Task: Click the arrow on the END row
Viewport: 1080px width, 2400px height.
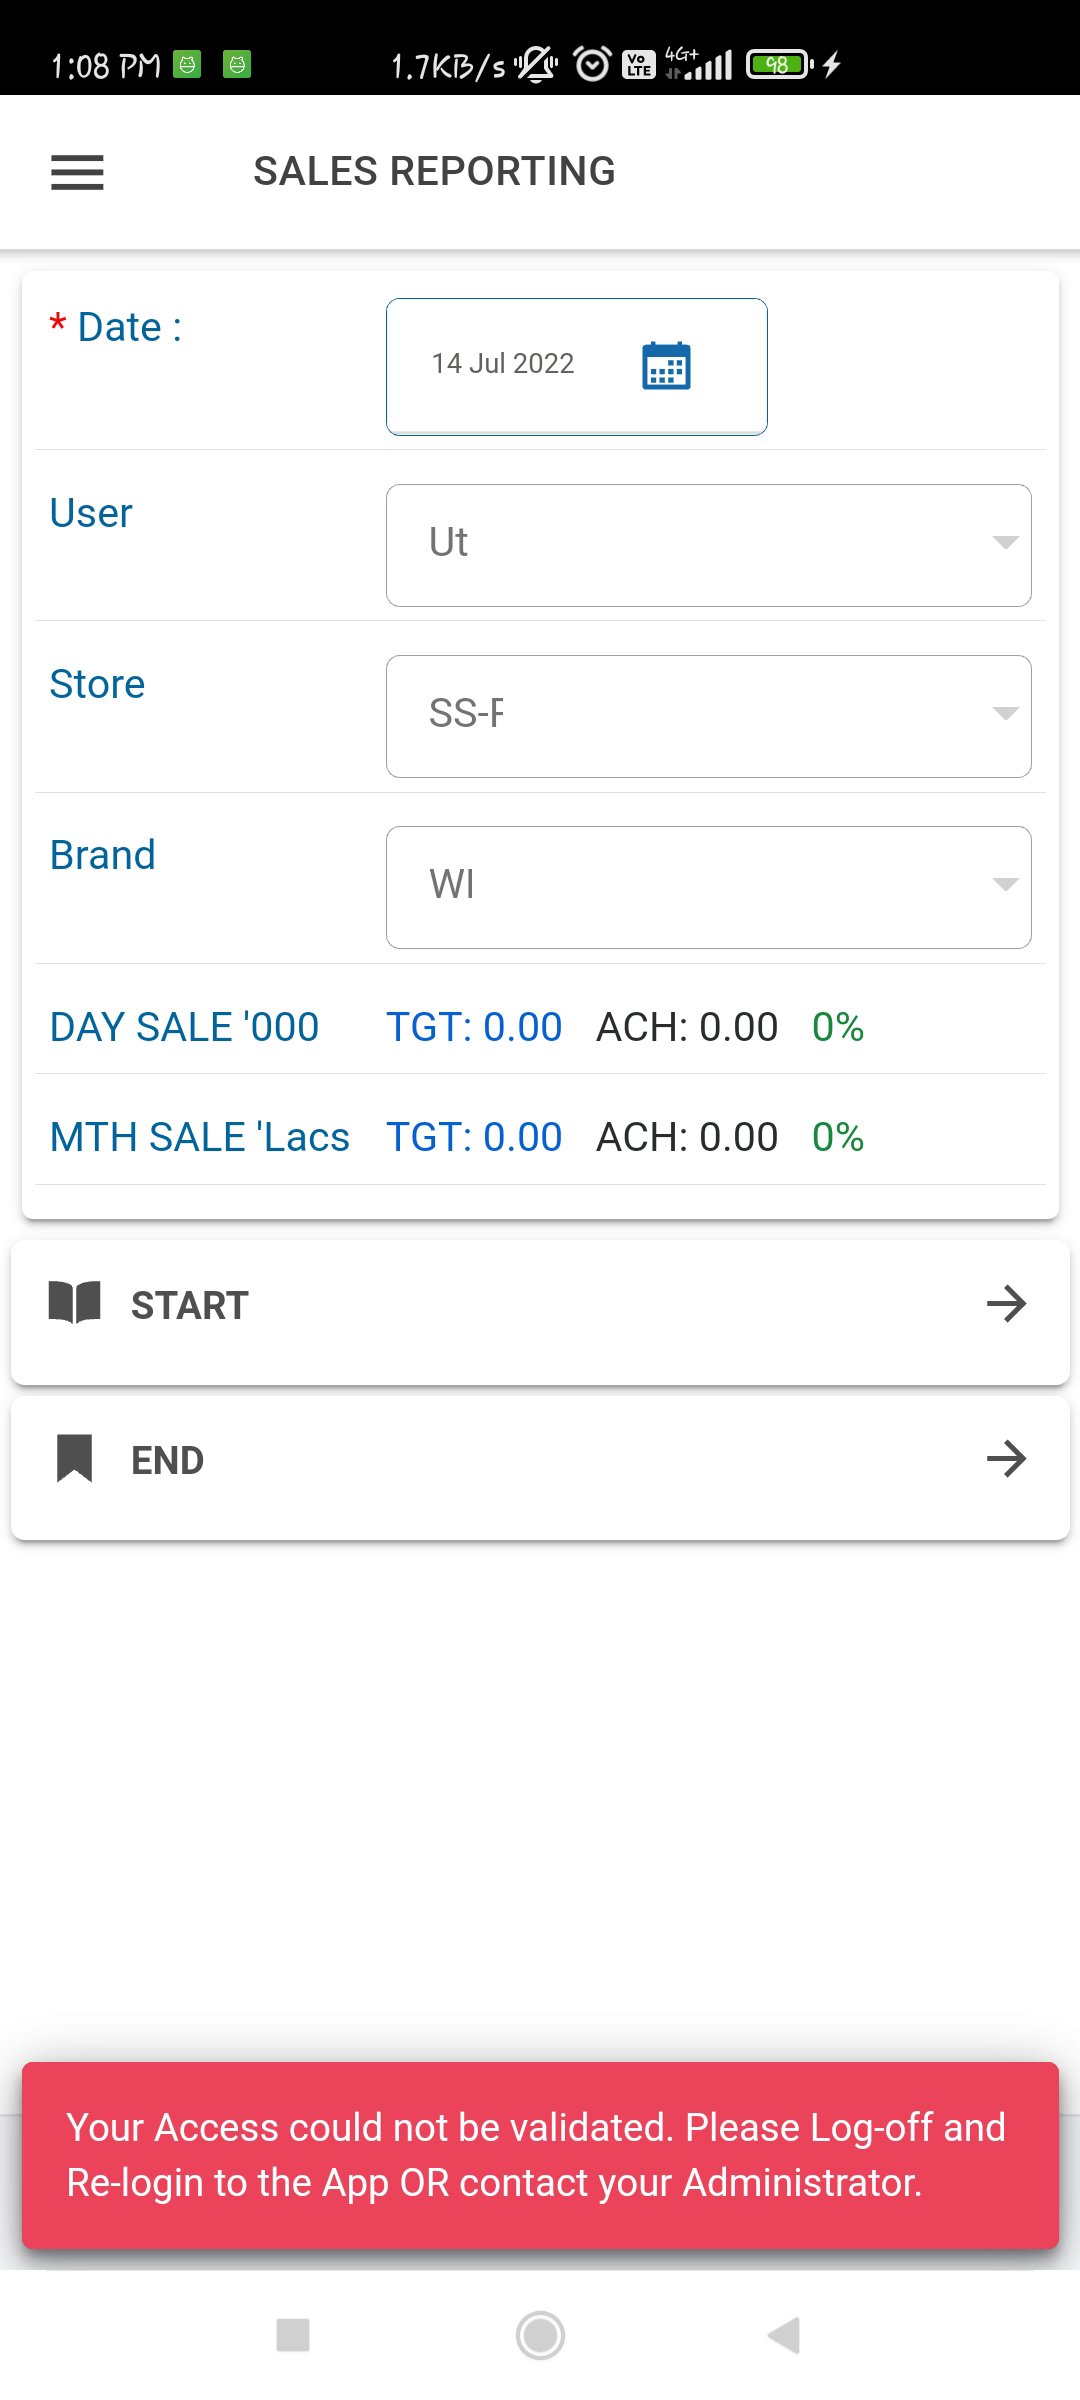Action: click(x=1006, y=1458)
